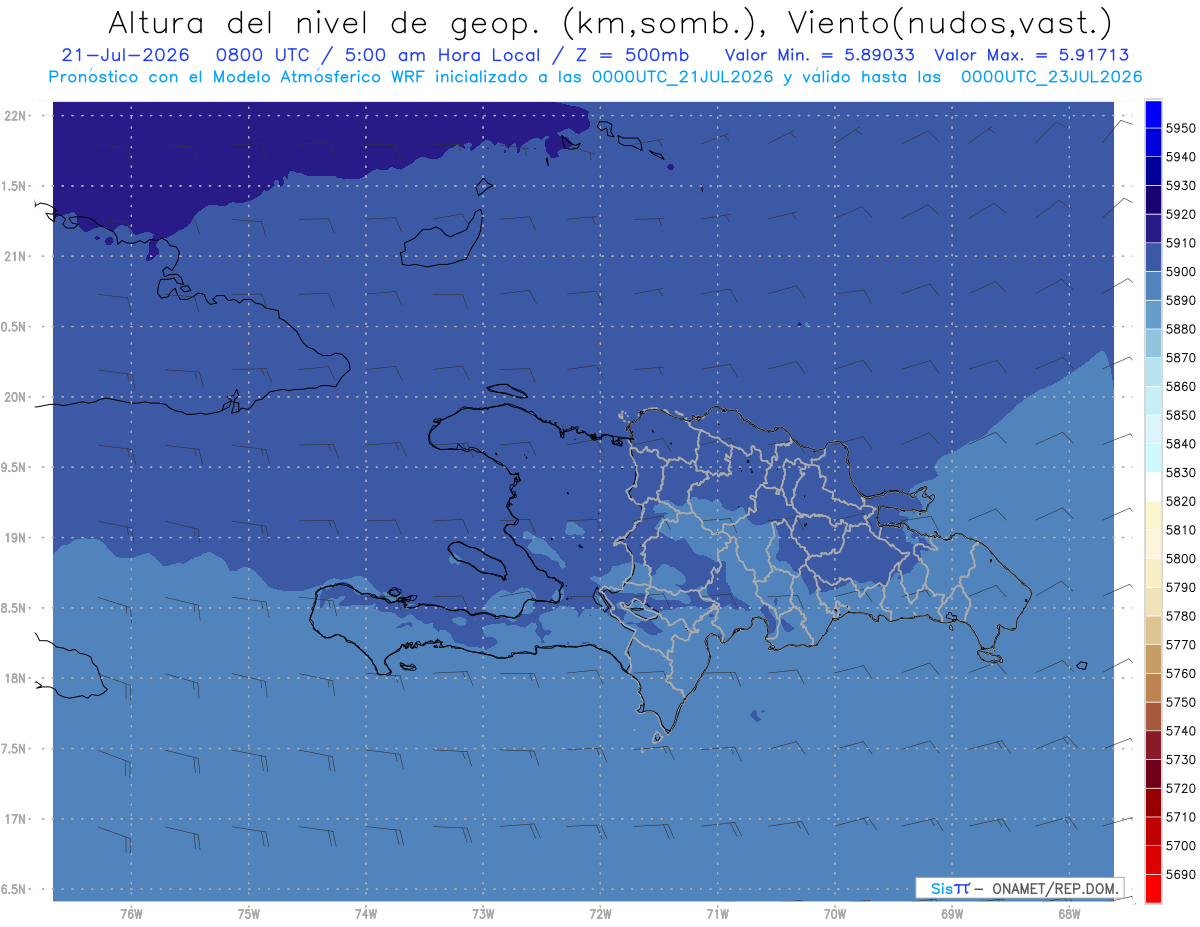This screenshot has height=927, width=1200.
Task: Click the 5940 legend value
Action: [1180, 157]
